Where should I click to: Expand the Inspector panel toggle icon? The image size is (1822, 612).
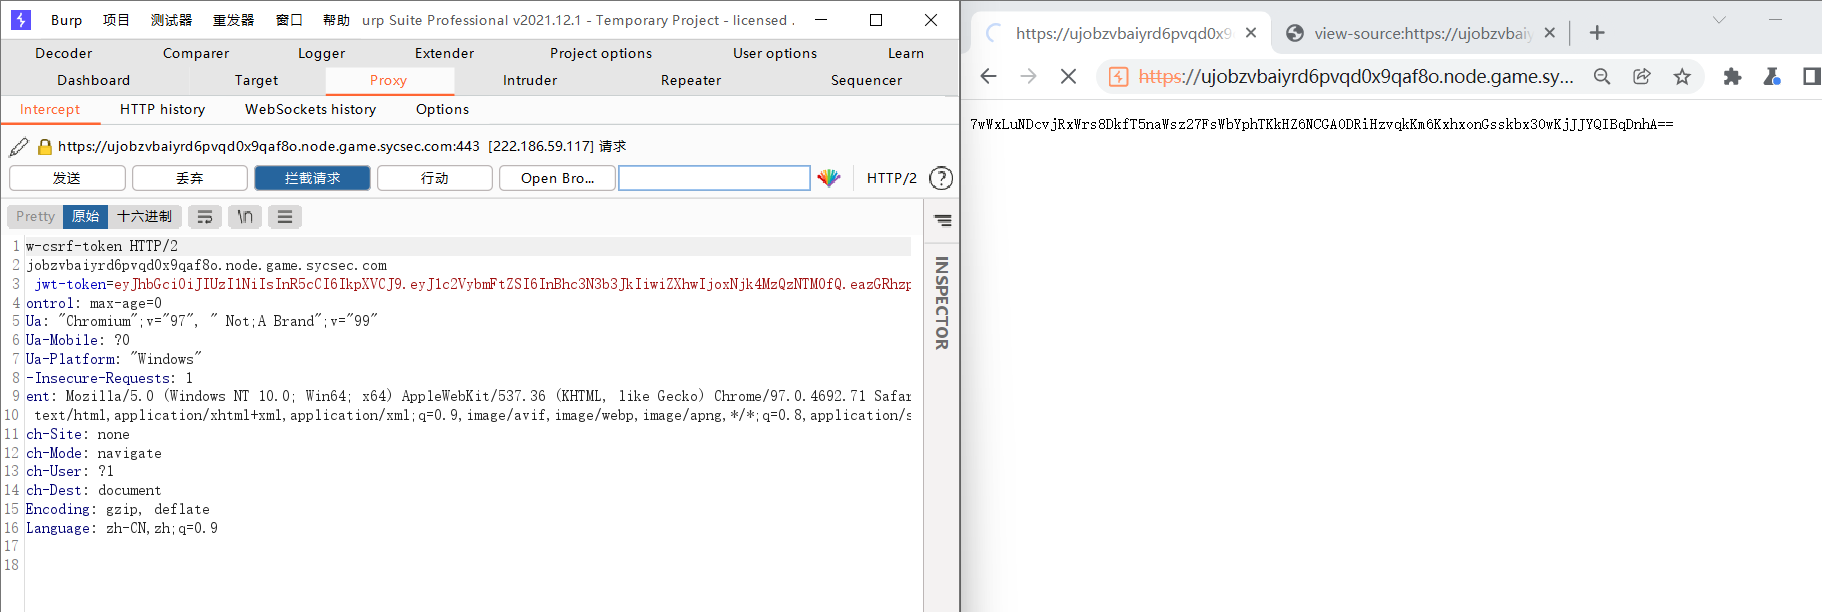tap(943, 220)
